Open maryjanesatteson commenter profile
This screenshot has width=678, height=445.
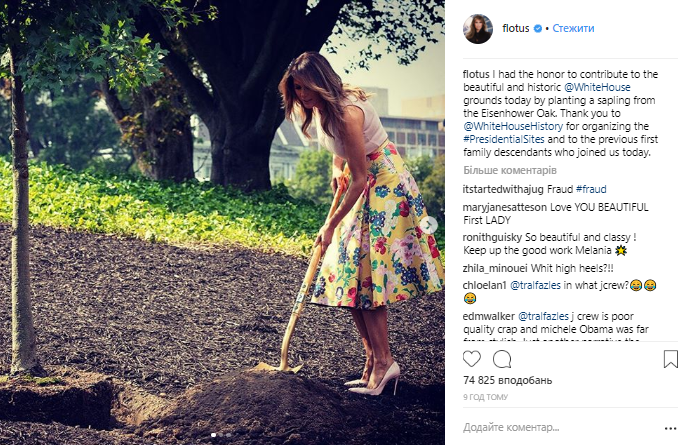[510, 207]
